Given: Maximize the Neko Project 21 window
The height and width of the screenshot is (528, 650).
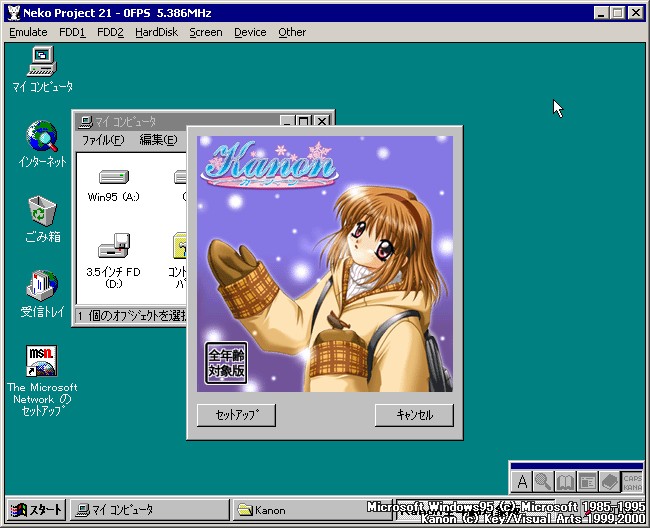Looking at the screenshot, I should point(617,13).
